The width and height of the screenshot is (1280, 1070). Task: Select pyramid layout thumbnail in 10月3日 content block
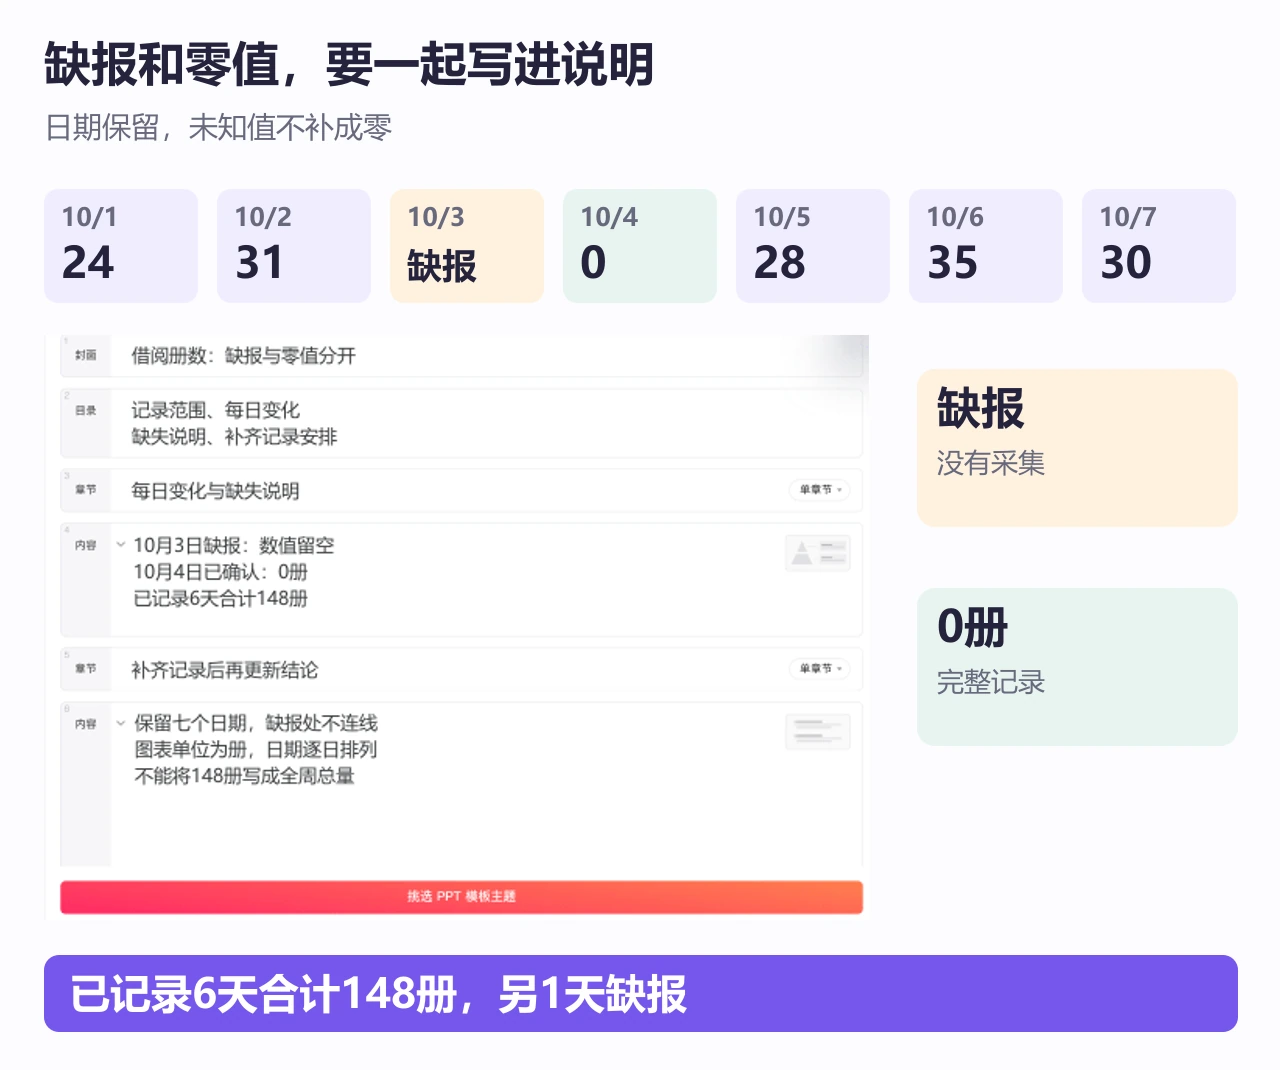coord(818,553)
